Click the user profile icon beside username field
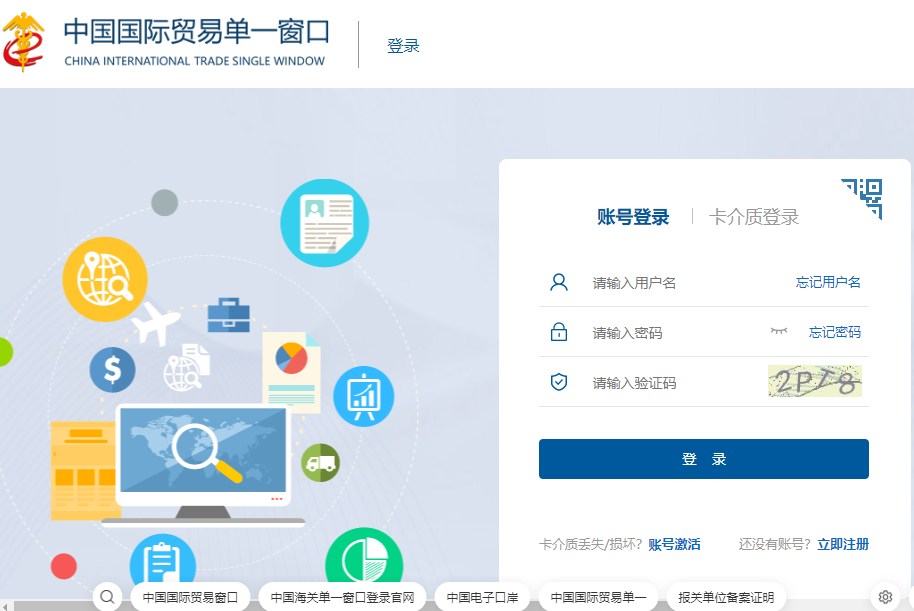Viewport: 914px width, 611px height. pos(559,282)
